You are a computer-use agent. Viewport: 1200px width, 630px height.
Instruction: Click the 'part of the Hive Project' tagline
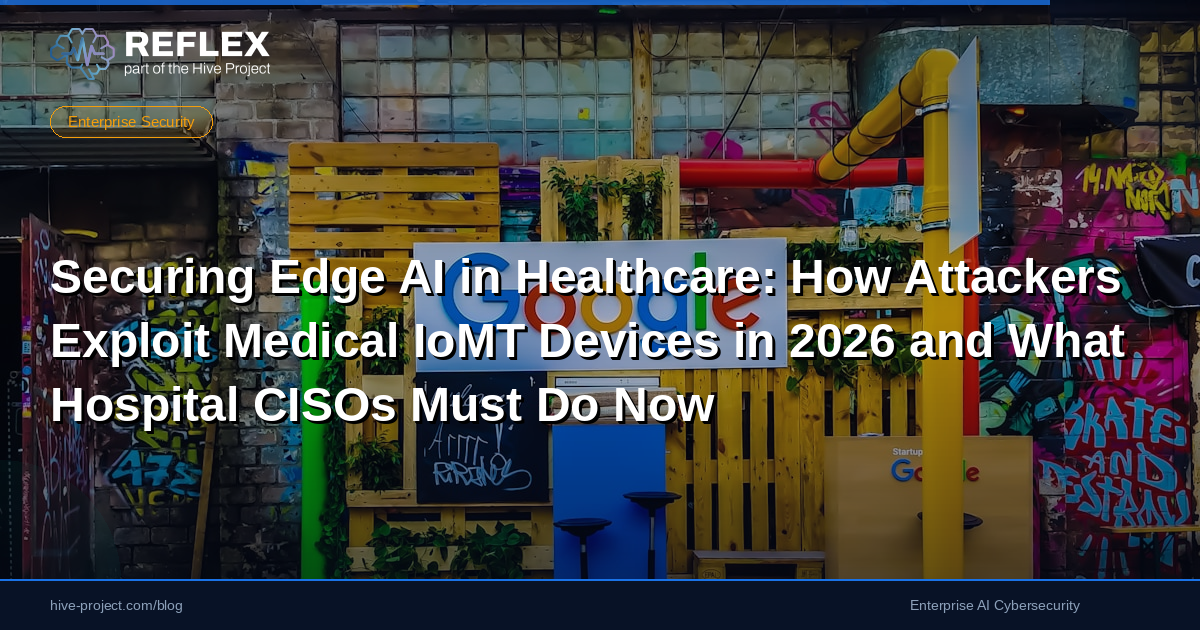[197, 69]
